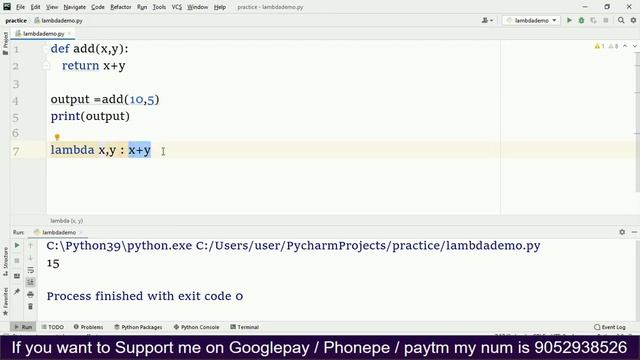640x360 pixels.
Task: Open the Problems tool window
Action: click(89, 327)
